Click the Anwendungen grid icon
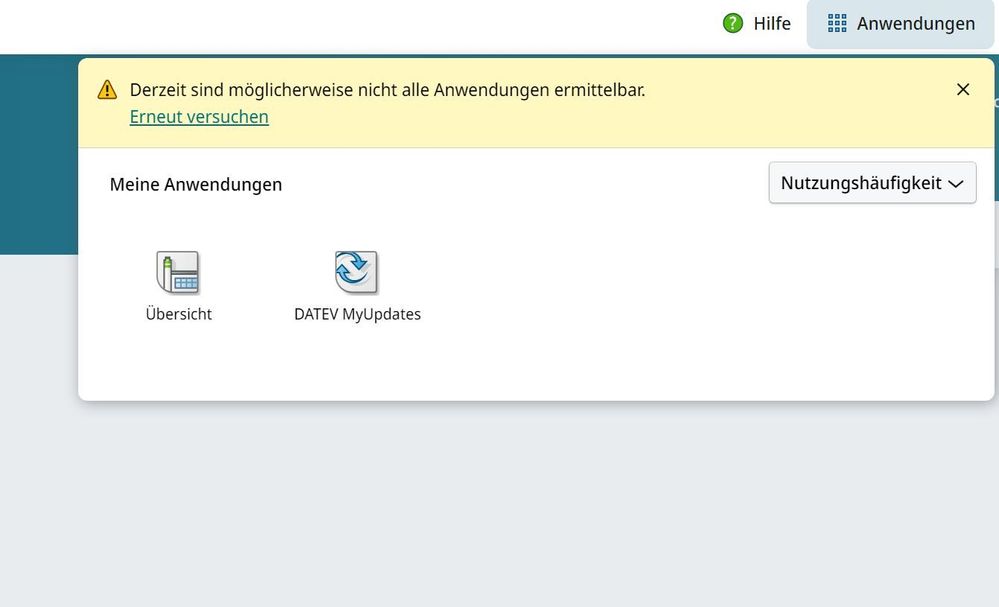 point(837,23)
